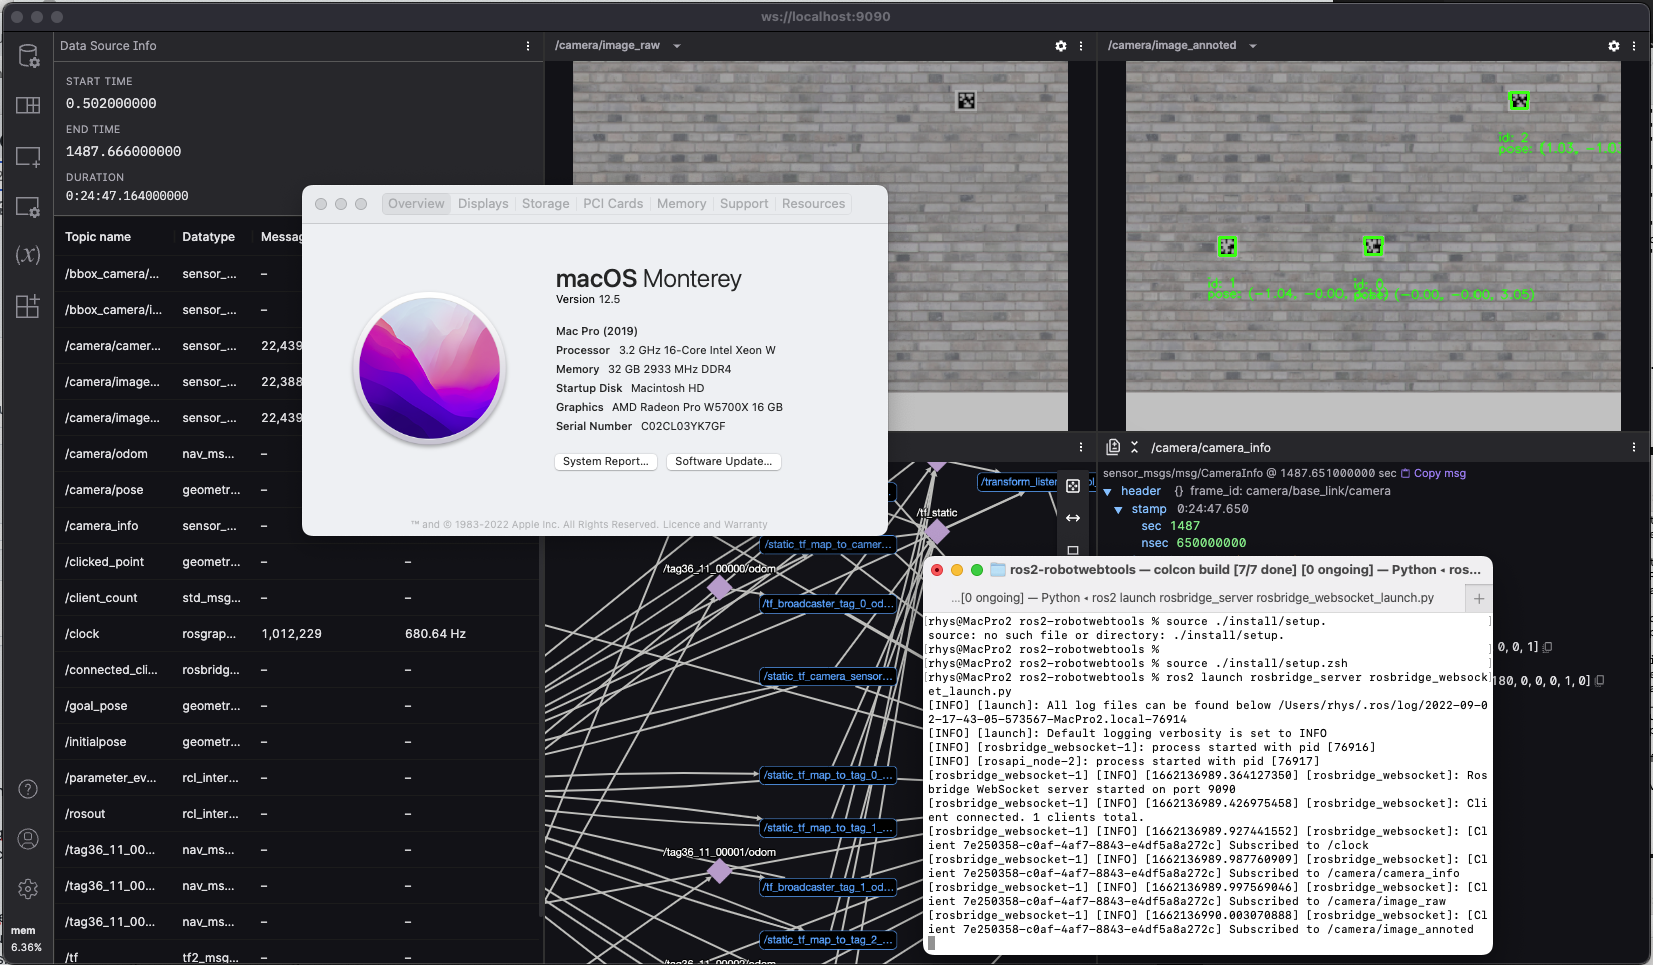The image size is (1653, 965).
Task: Switch to Storage tab in About This Mac
Action: 545,204
